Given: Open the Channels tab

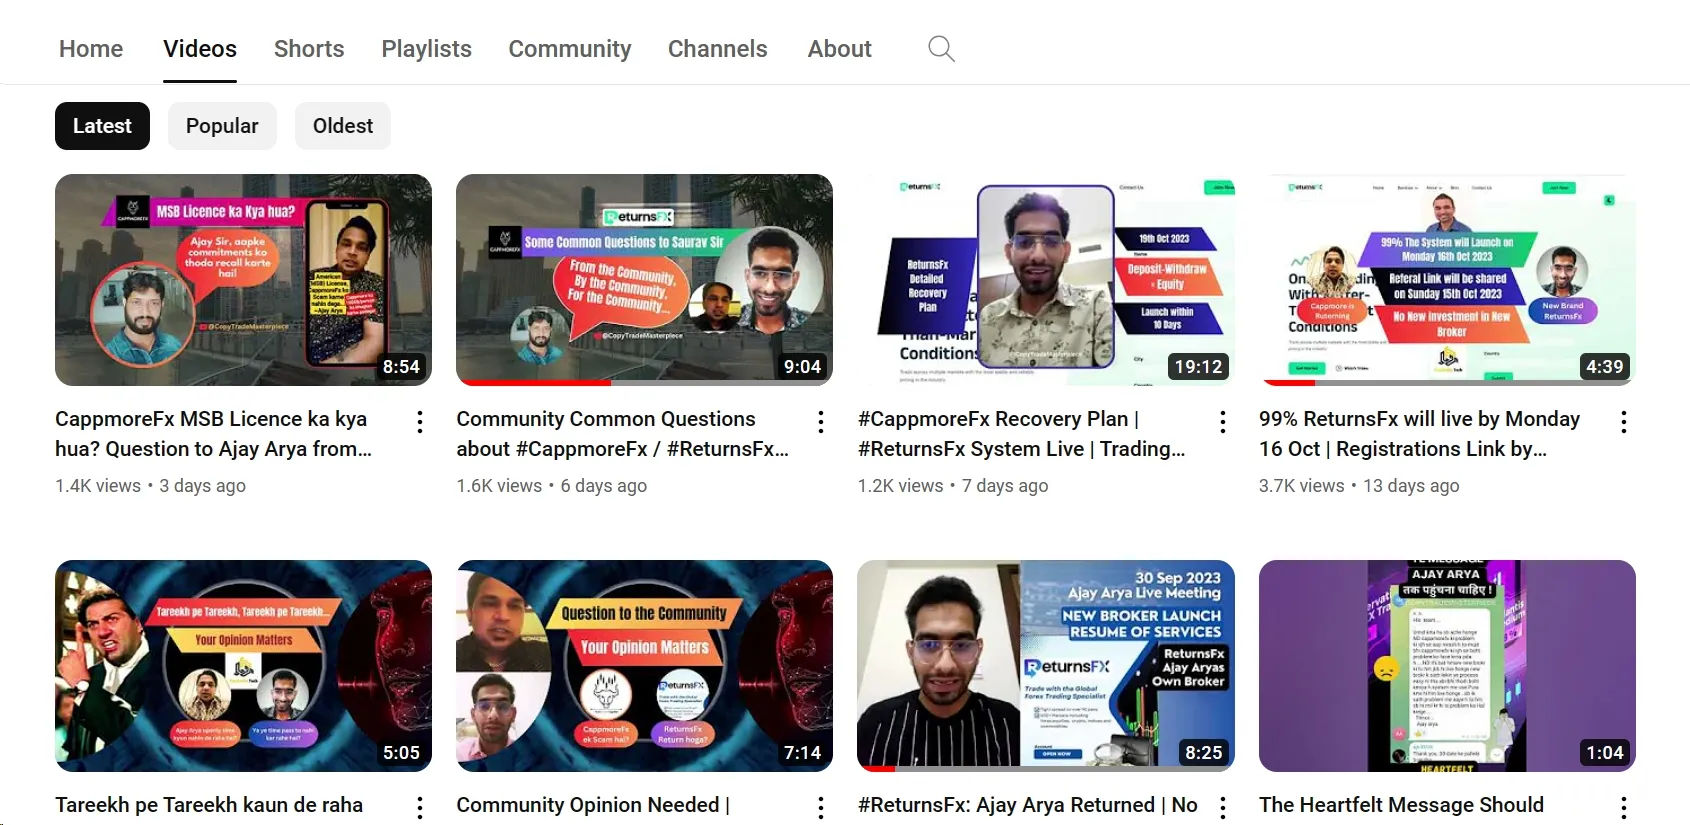Looking at the screenshot, I should point(718,49).
